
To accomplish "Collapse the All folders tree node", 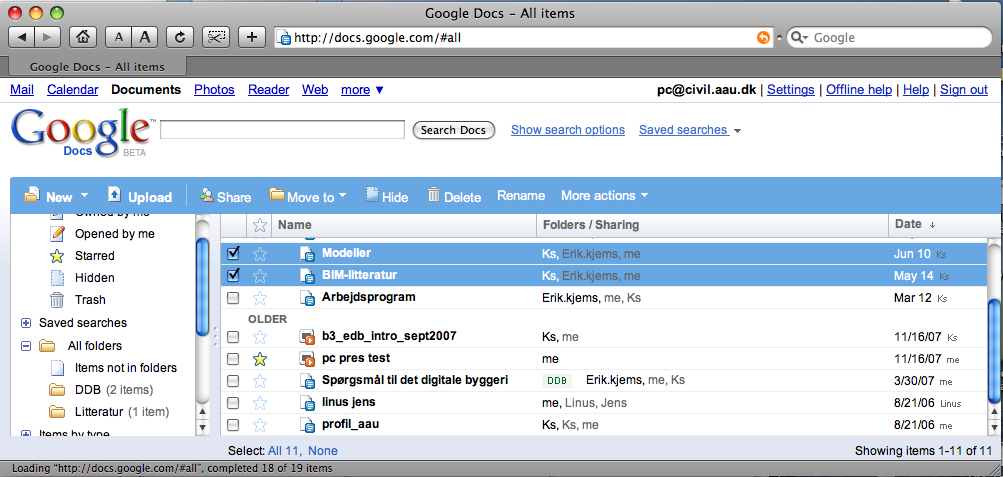I will [x=26, y=346].
